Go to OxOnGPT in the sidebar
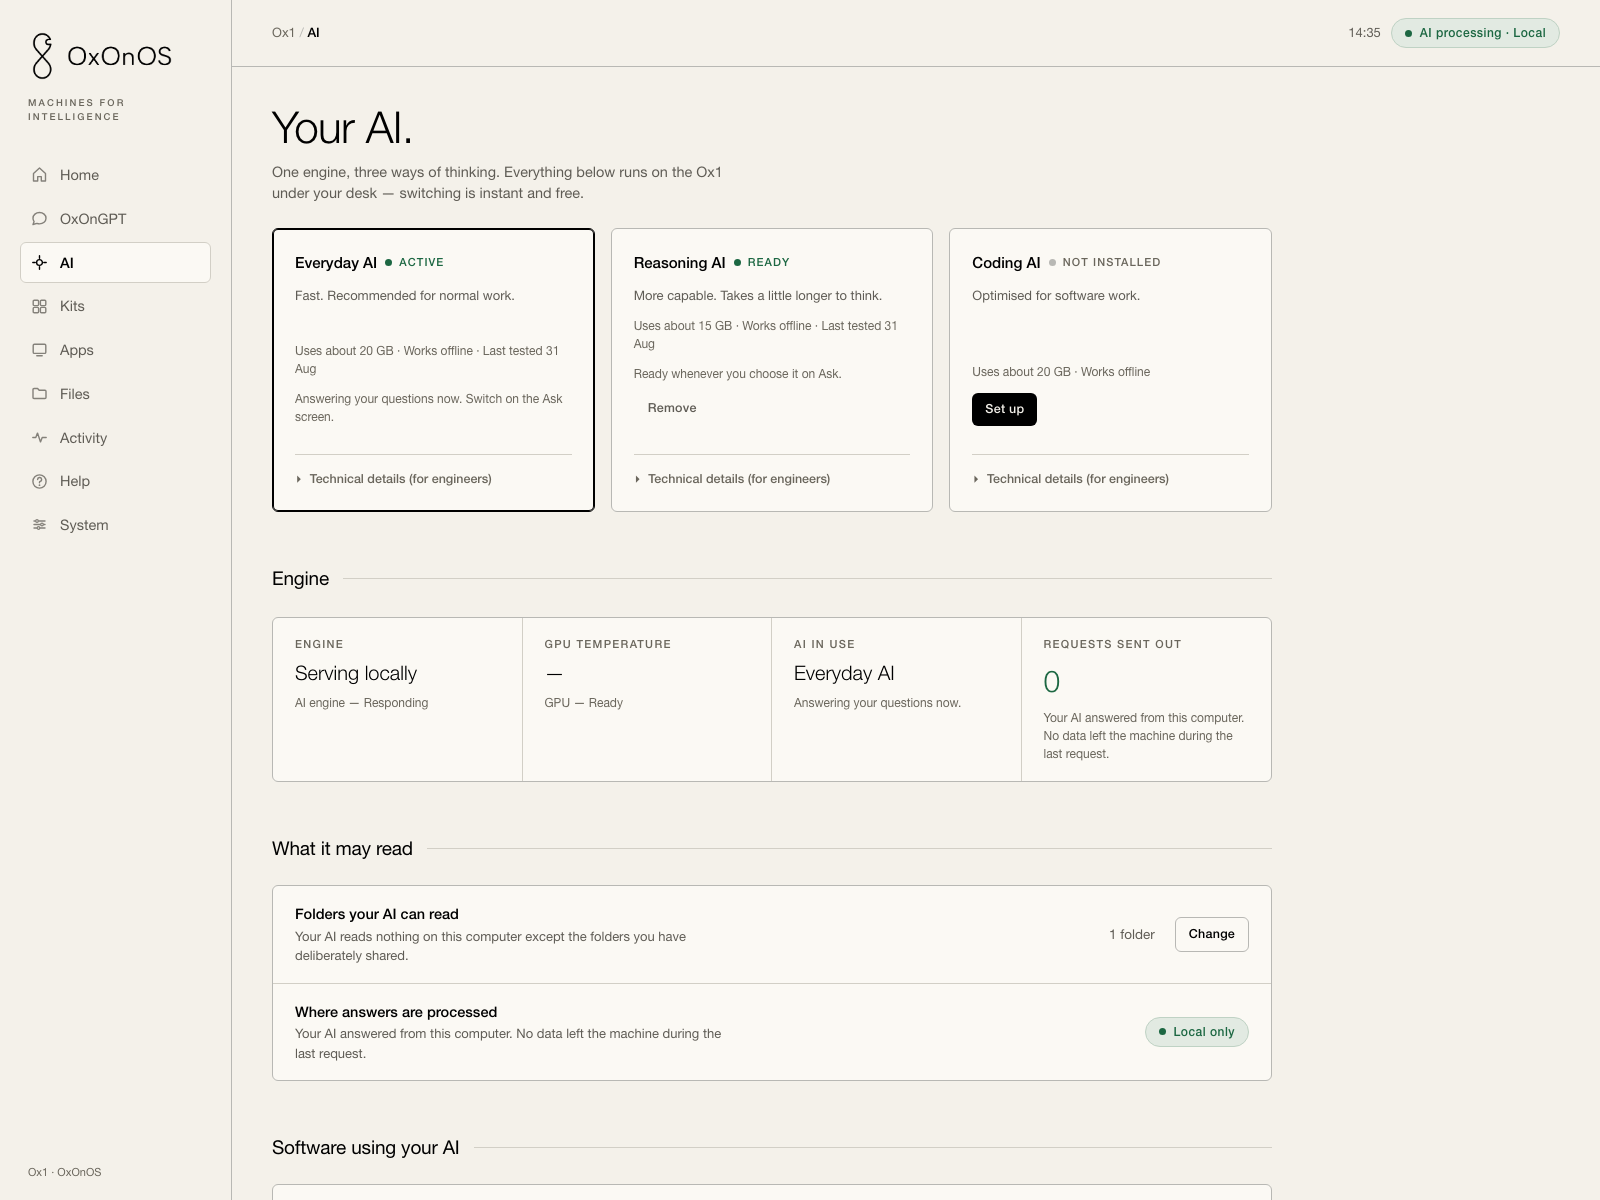This screenshot has height=1200, width=1600. [x=115, y=219]
